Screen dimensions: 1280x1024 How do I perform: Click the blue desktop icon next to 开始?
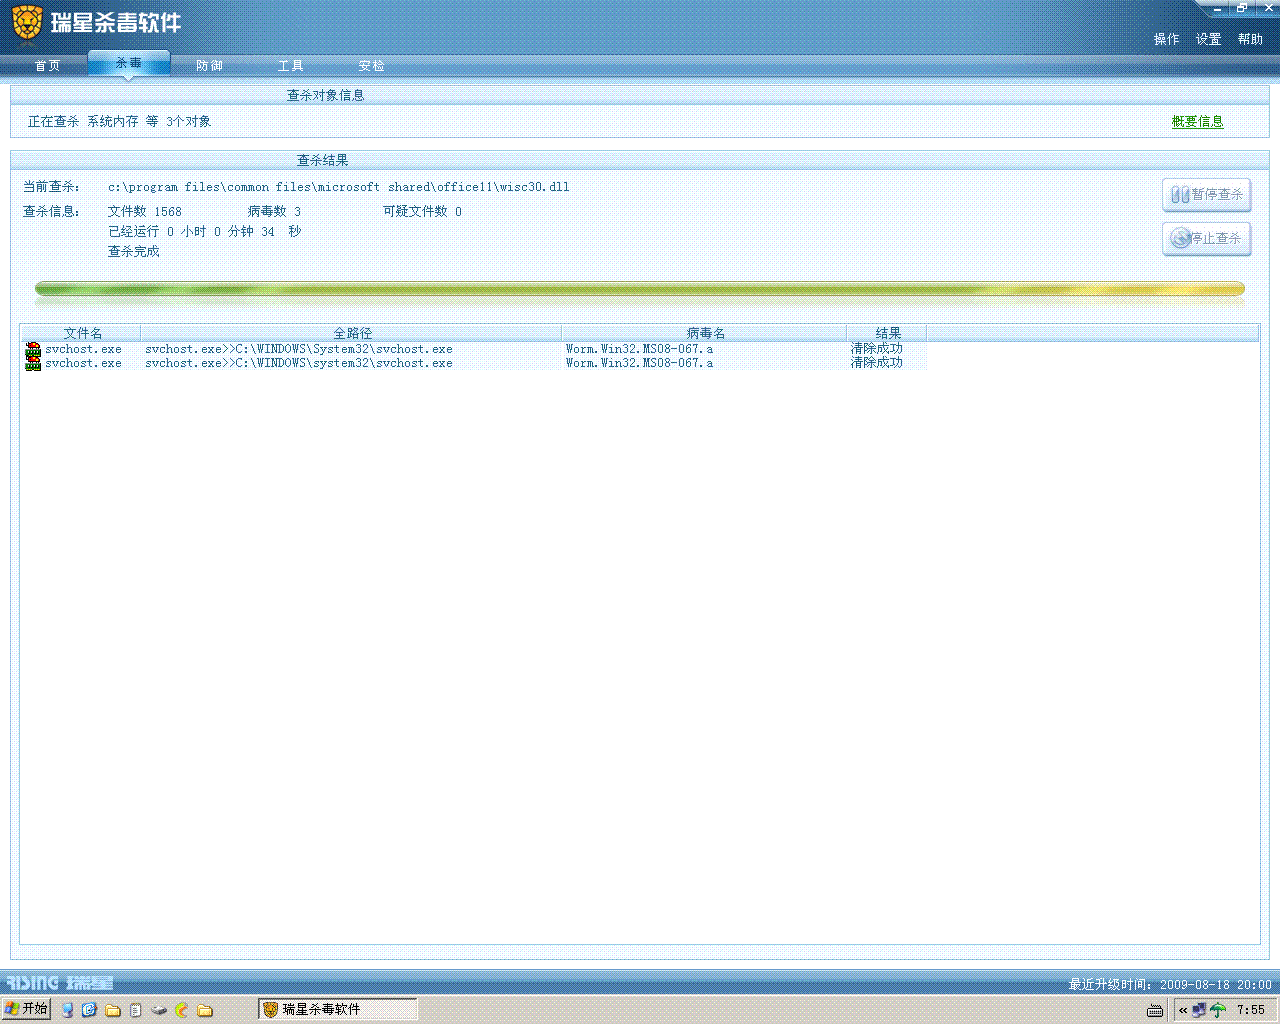(67, 1010)
